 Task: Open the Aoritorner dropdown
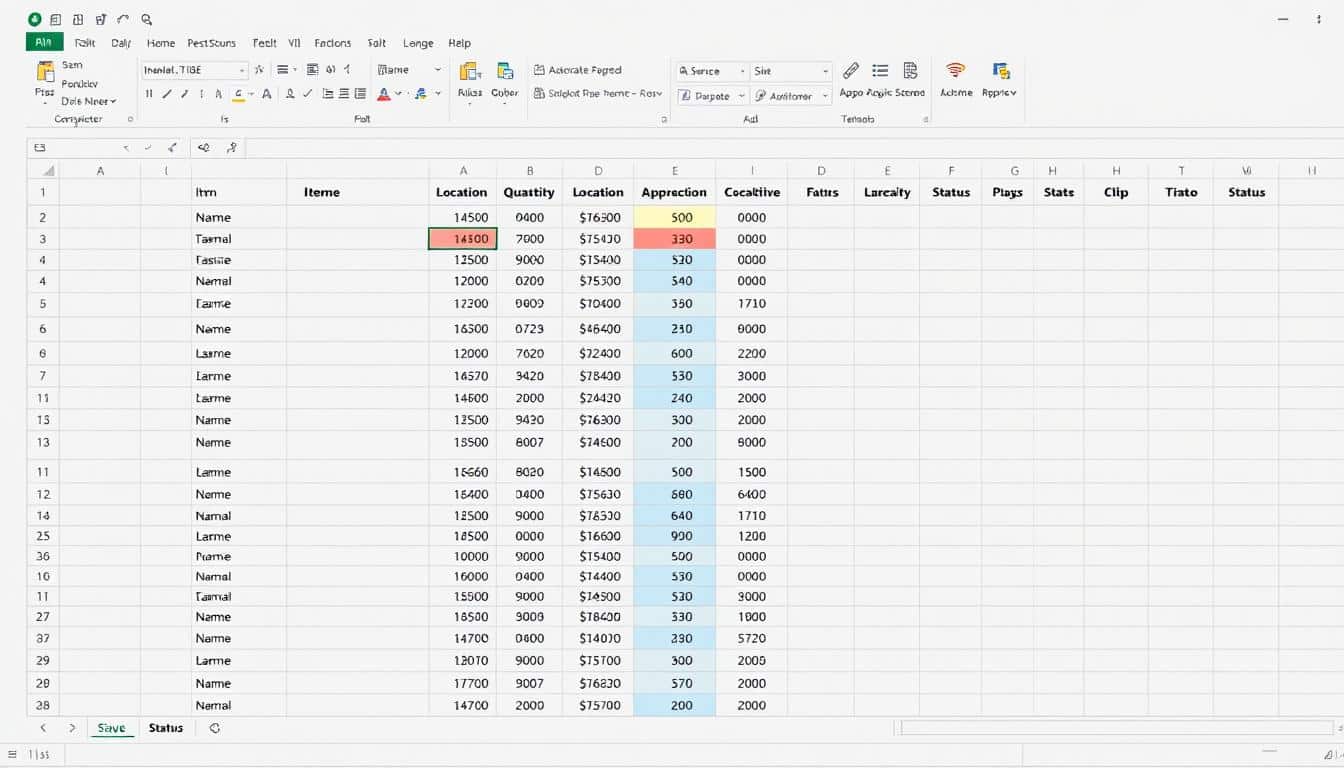tap(791, 96)
